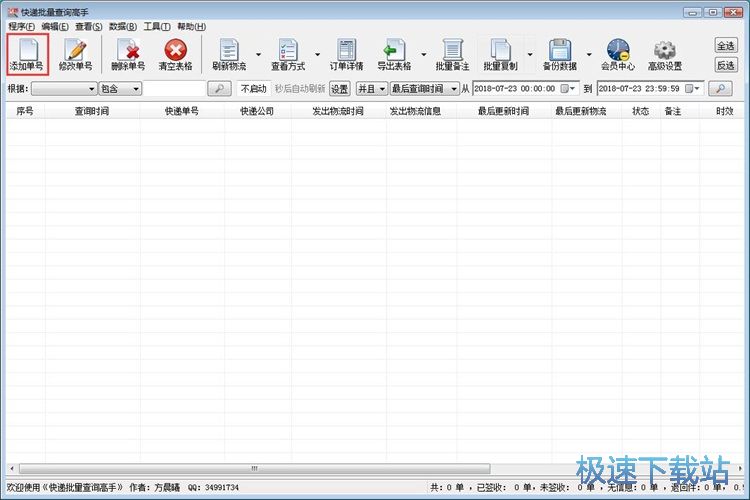Sort by 最后更新时间 column header
Image resolution: width=750 pixels, height=500 pixels.
click(x=504, y=111)
